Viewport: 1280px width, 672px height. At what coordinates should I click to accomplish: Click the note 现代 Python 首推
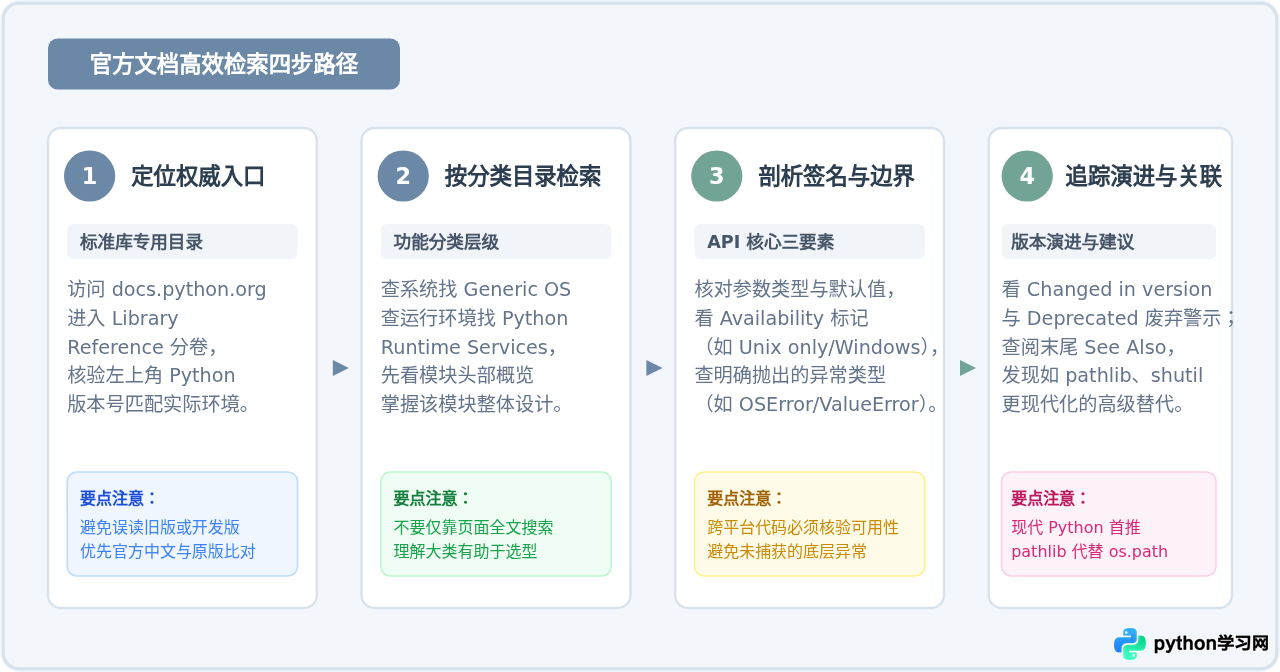1076,527
